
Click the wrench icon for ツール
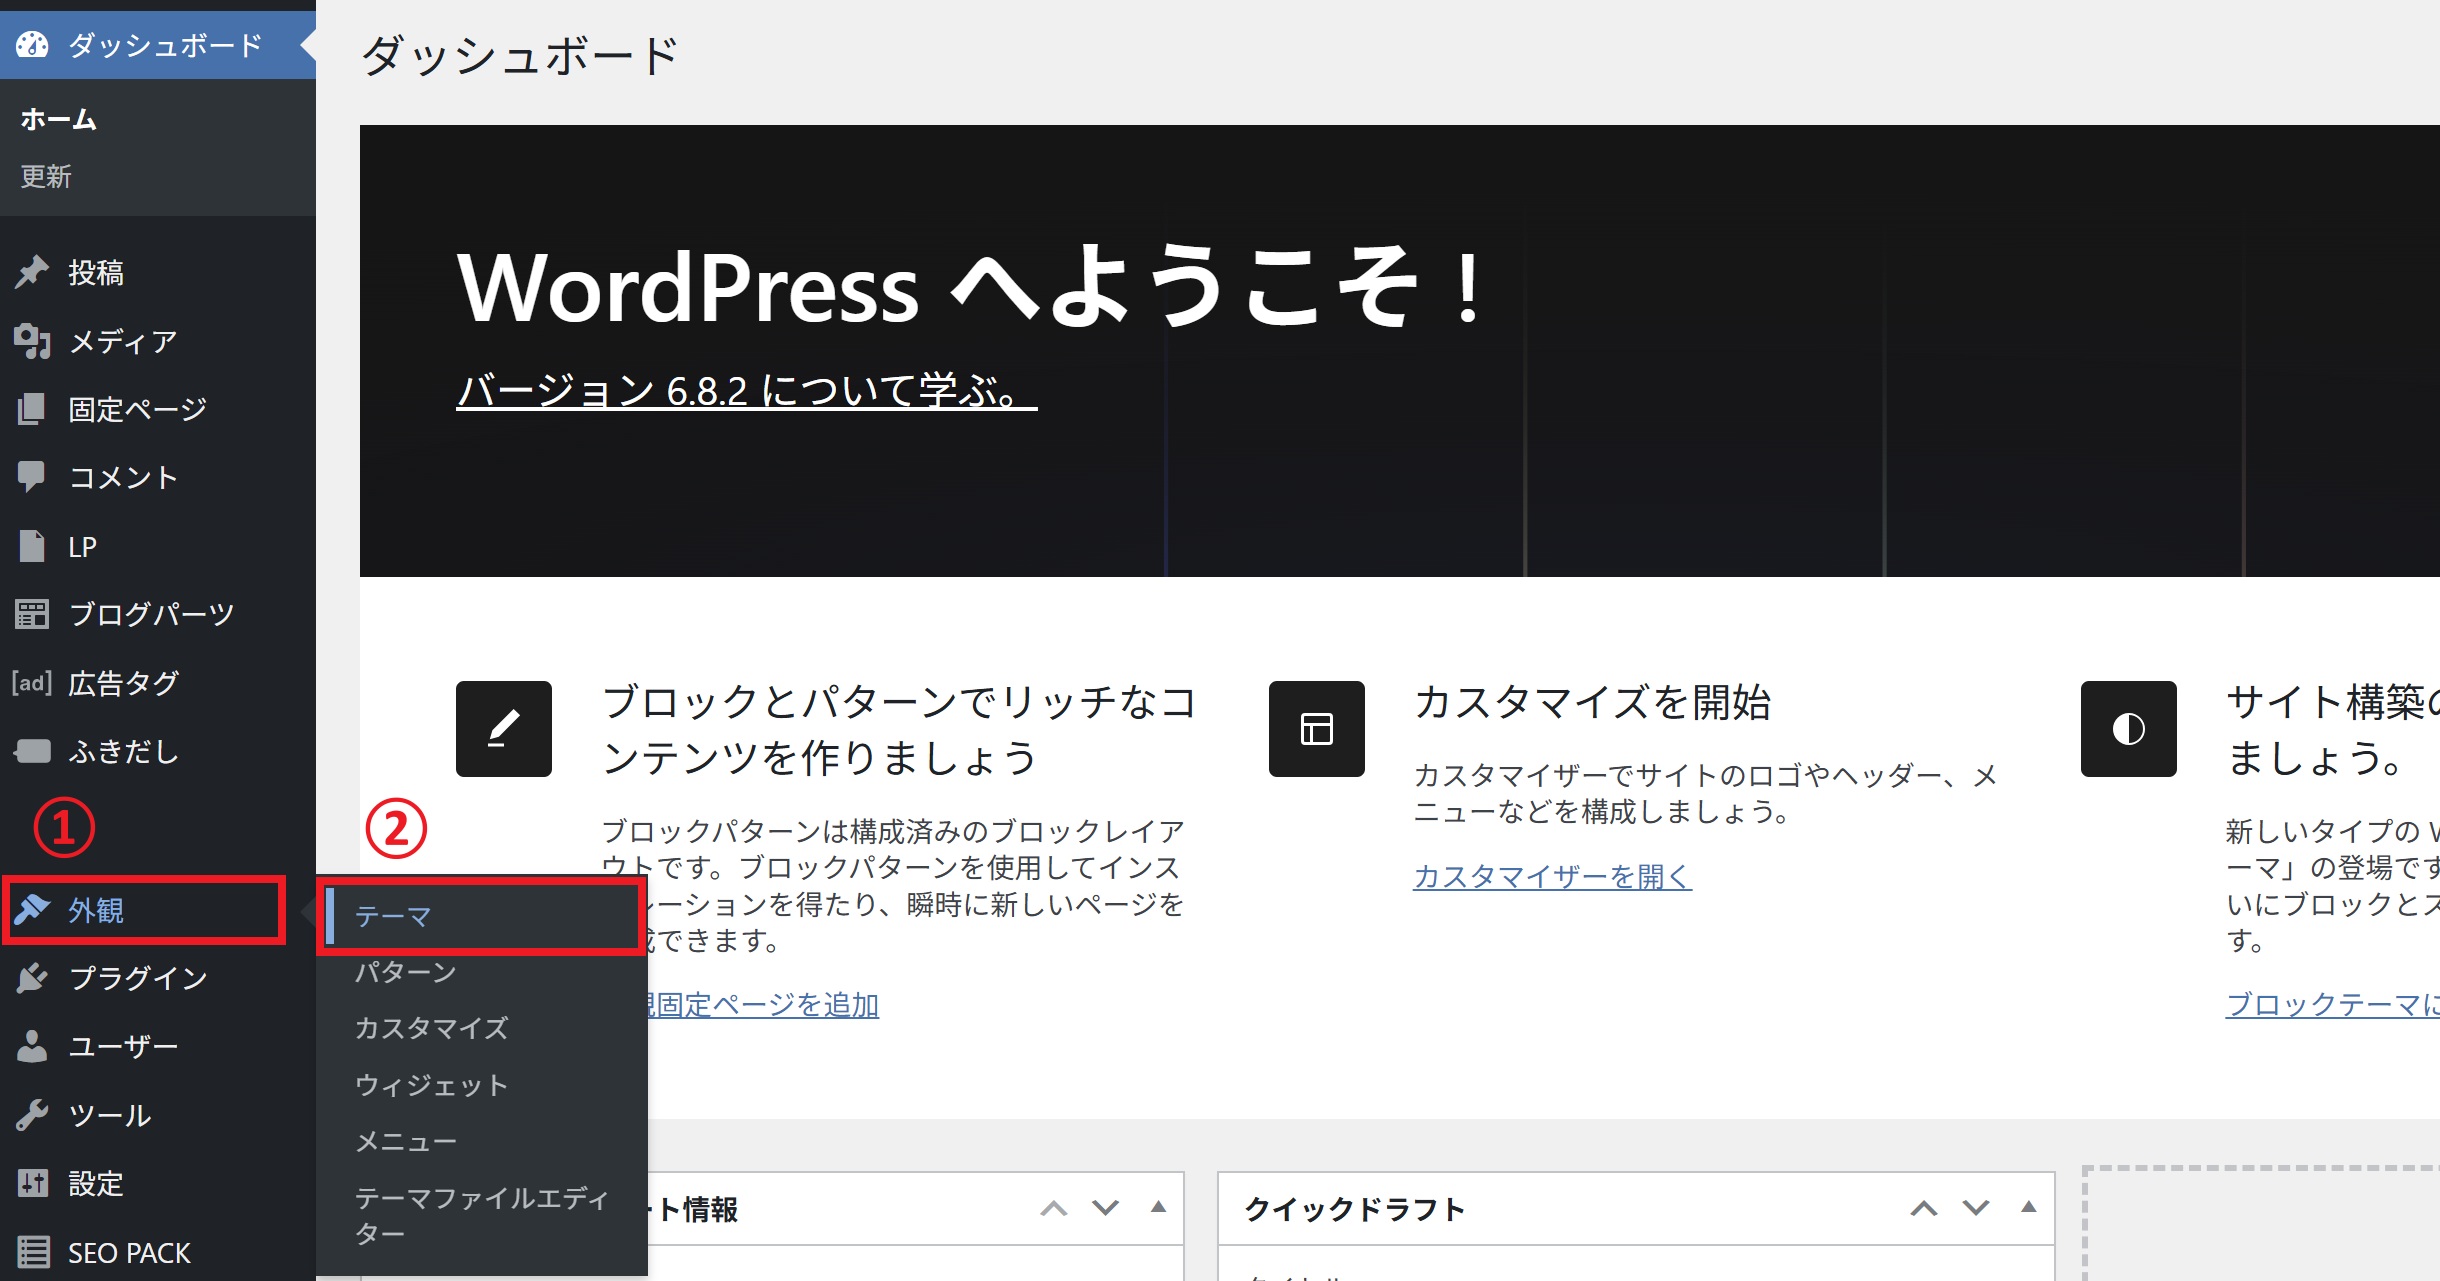pos(32,1115)
